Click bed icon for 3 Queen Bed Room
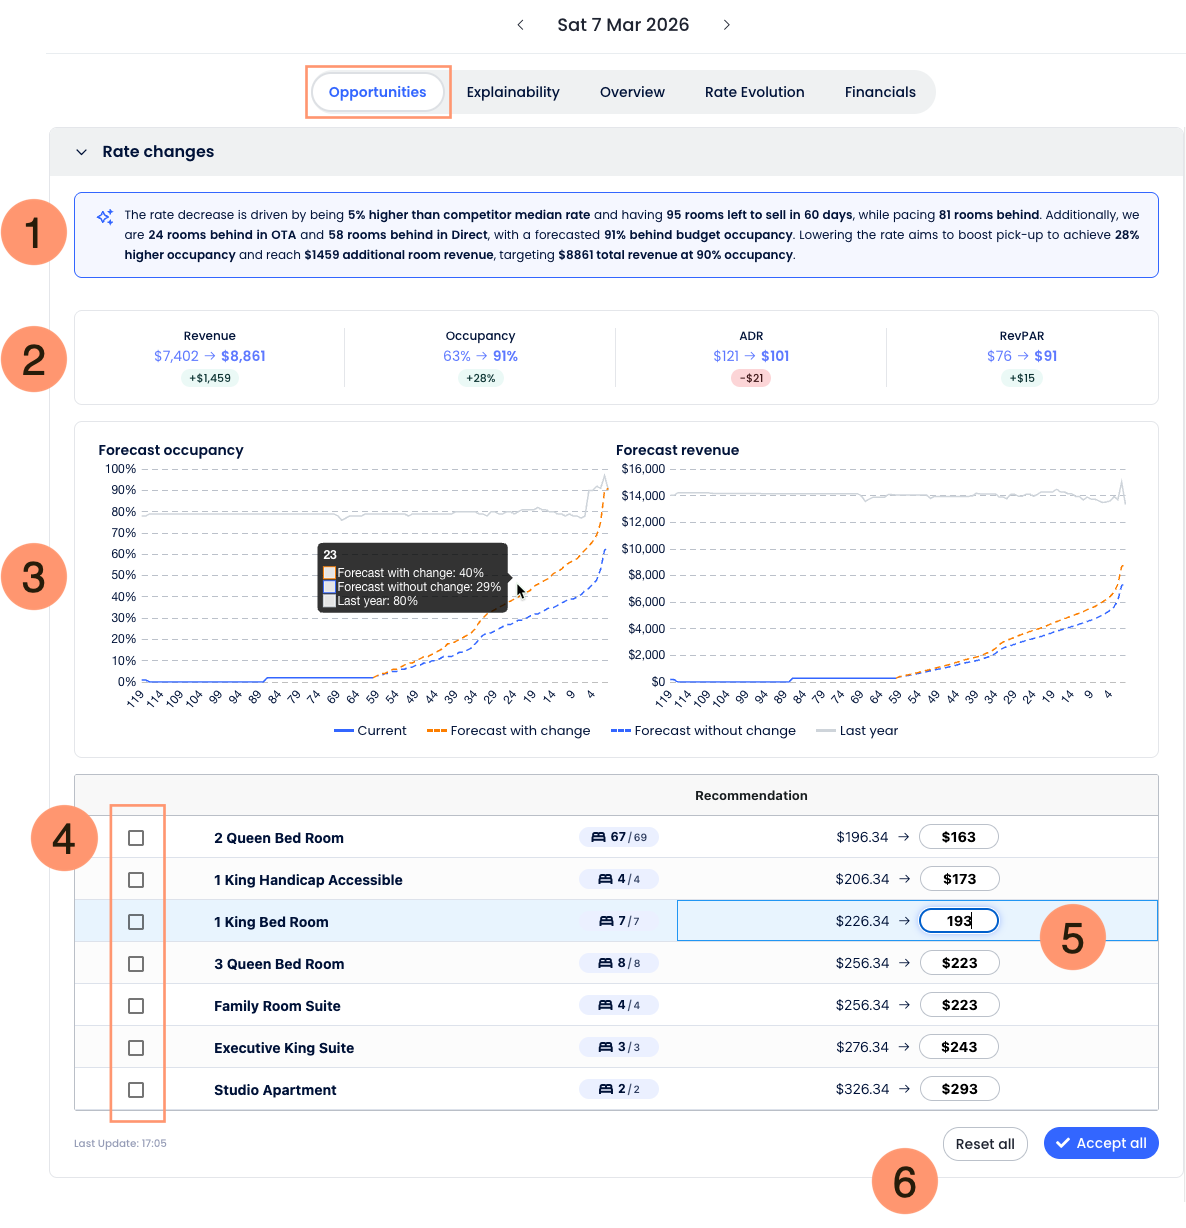The image size is (1186, 1228). tap(605, 963)
